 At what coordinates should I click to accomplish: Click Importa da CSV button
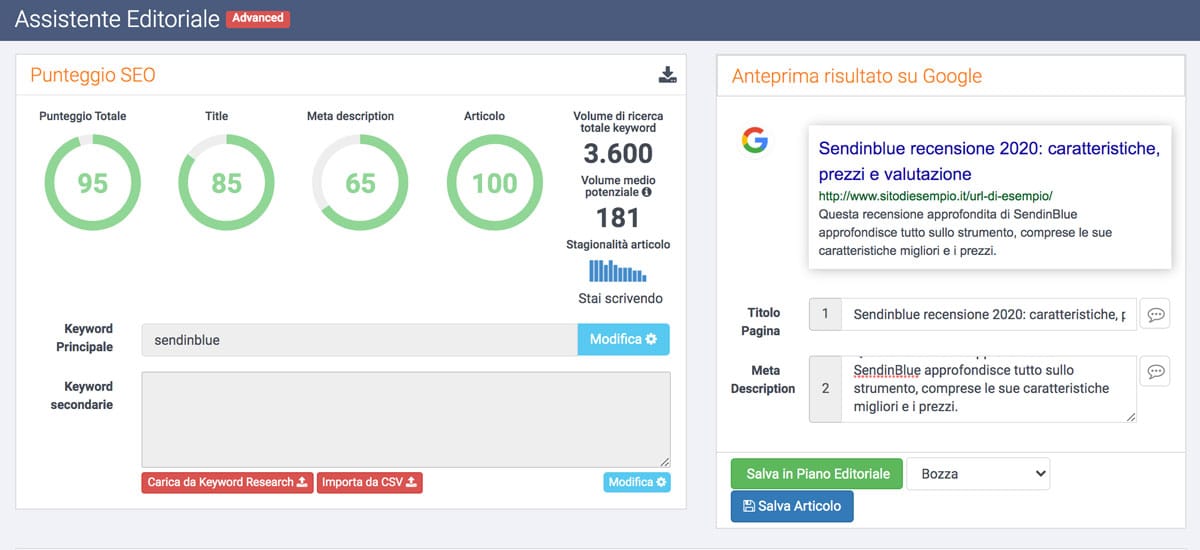point(370,482)
